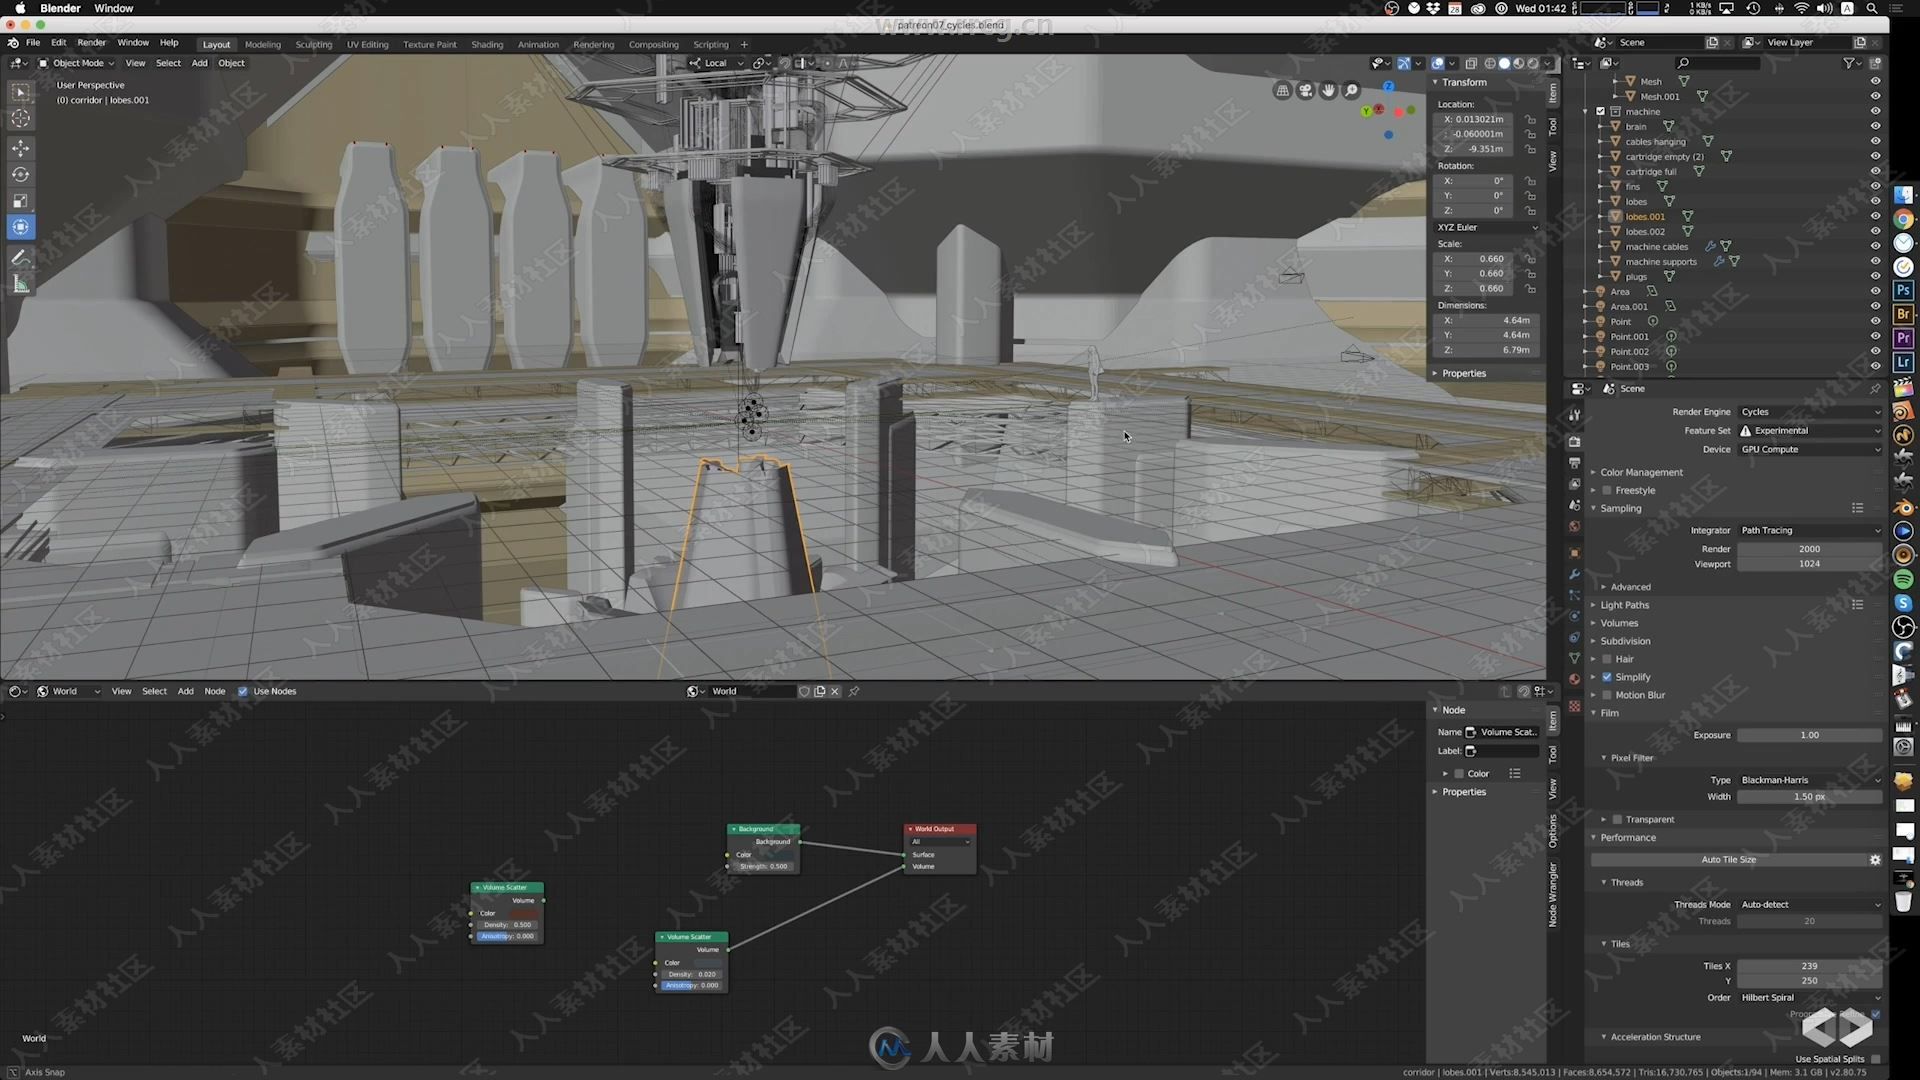Open Output properties tab printer icon
The image size is (1920, 1080).
pyautogui.click(x=1574, y=462)
